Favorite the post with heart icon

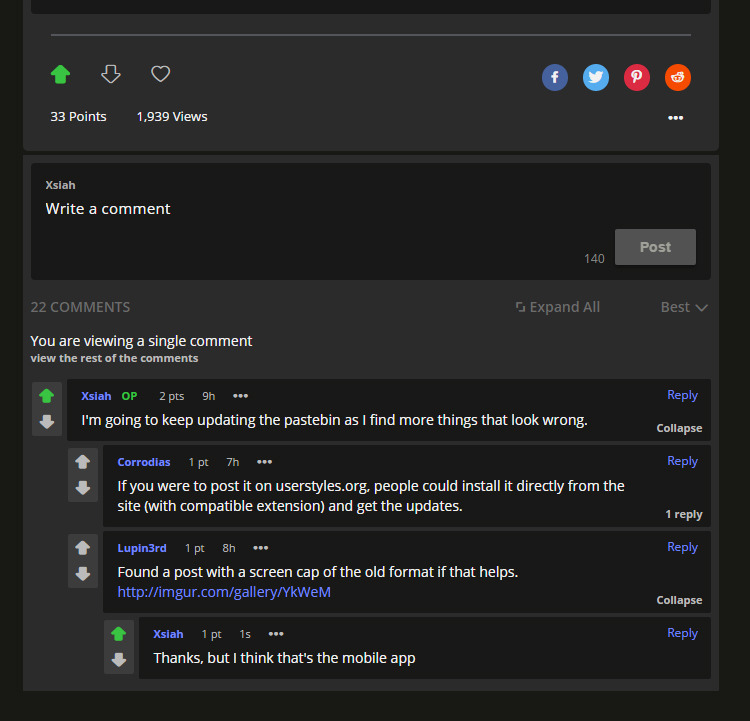[160, 74]
